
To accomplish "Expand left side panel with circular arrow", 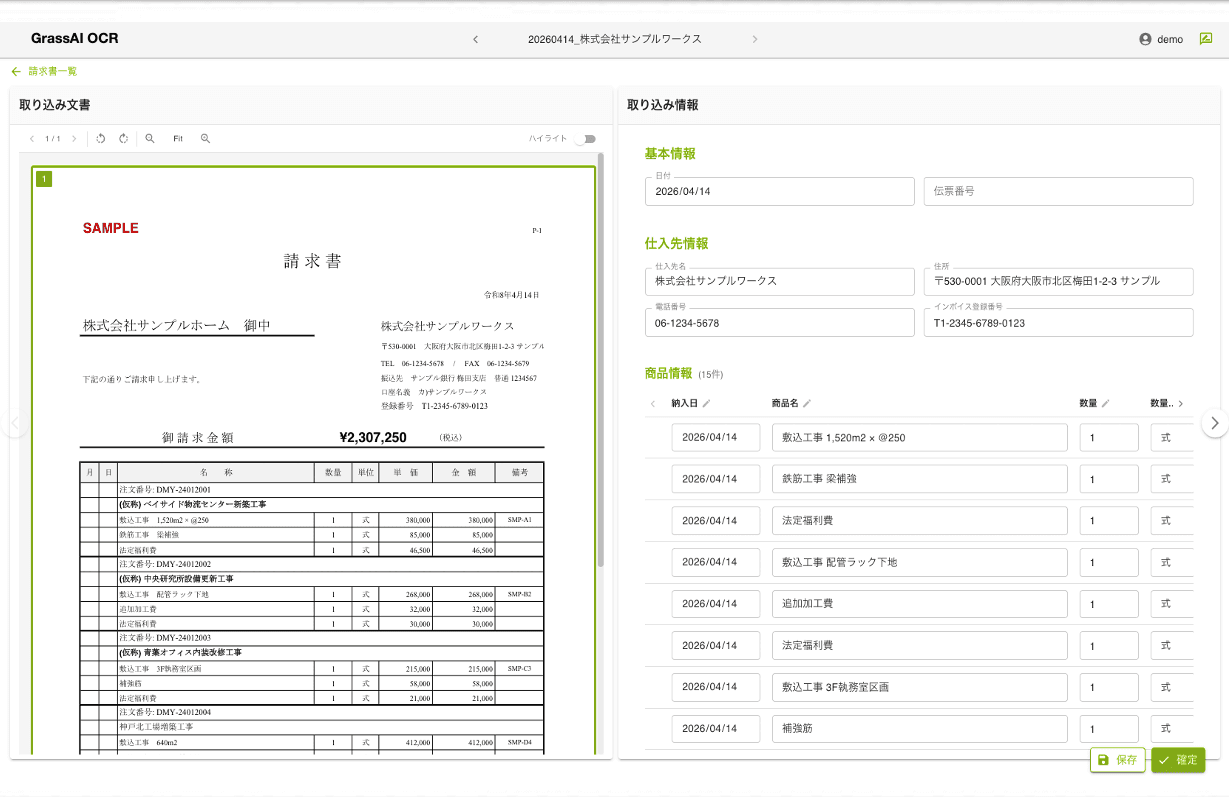I will pos(13,423).
